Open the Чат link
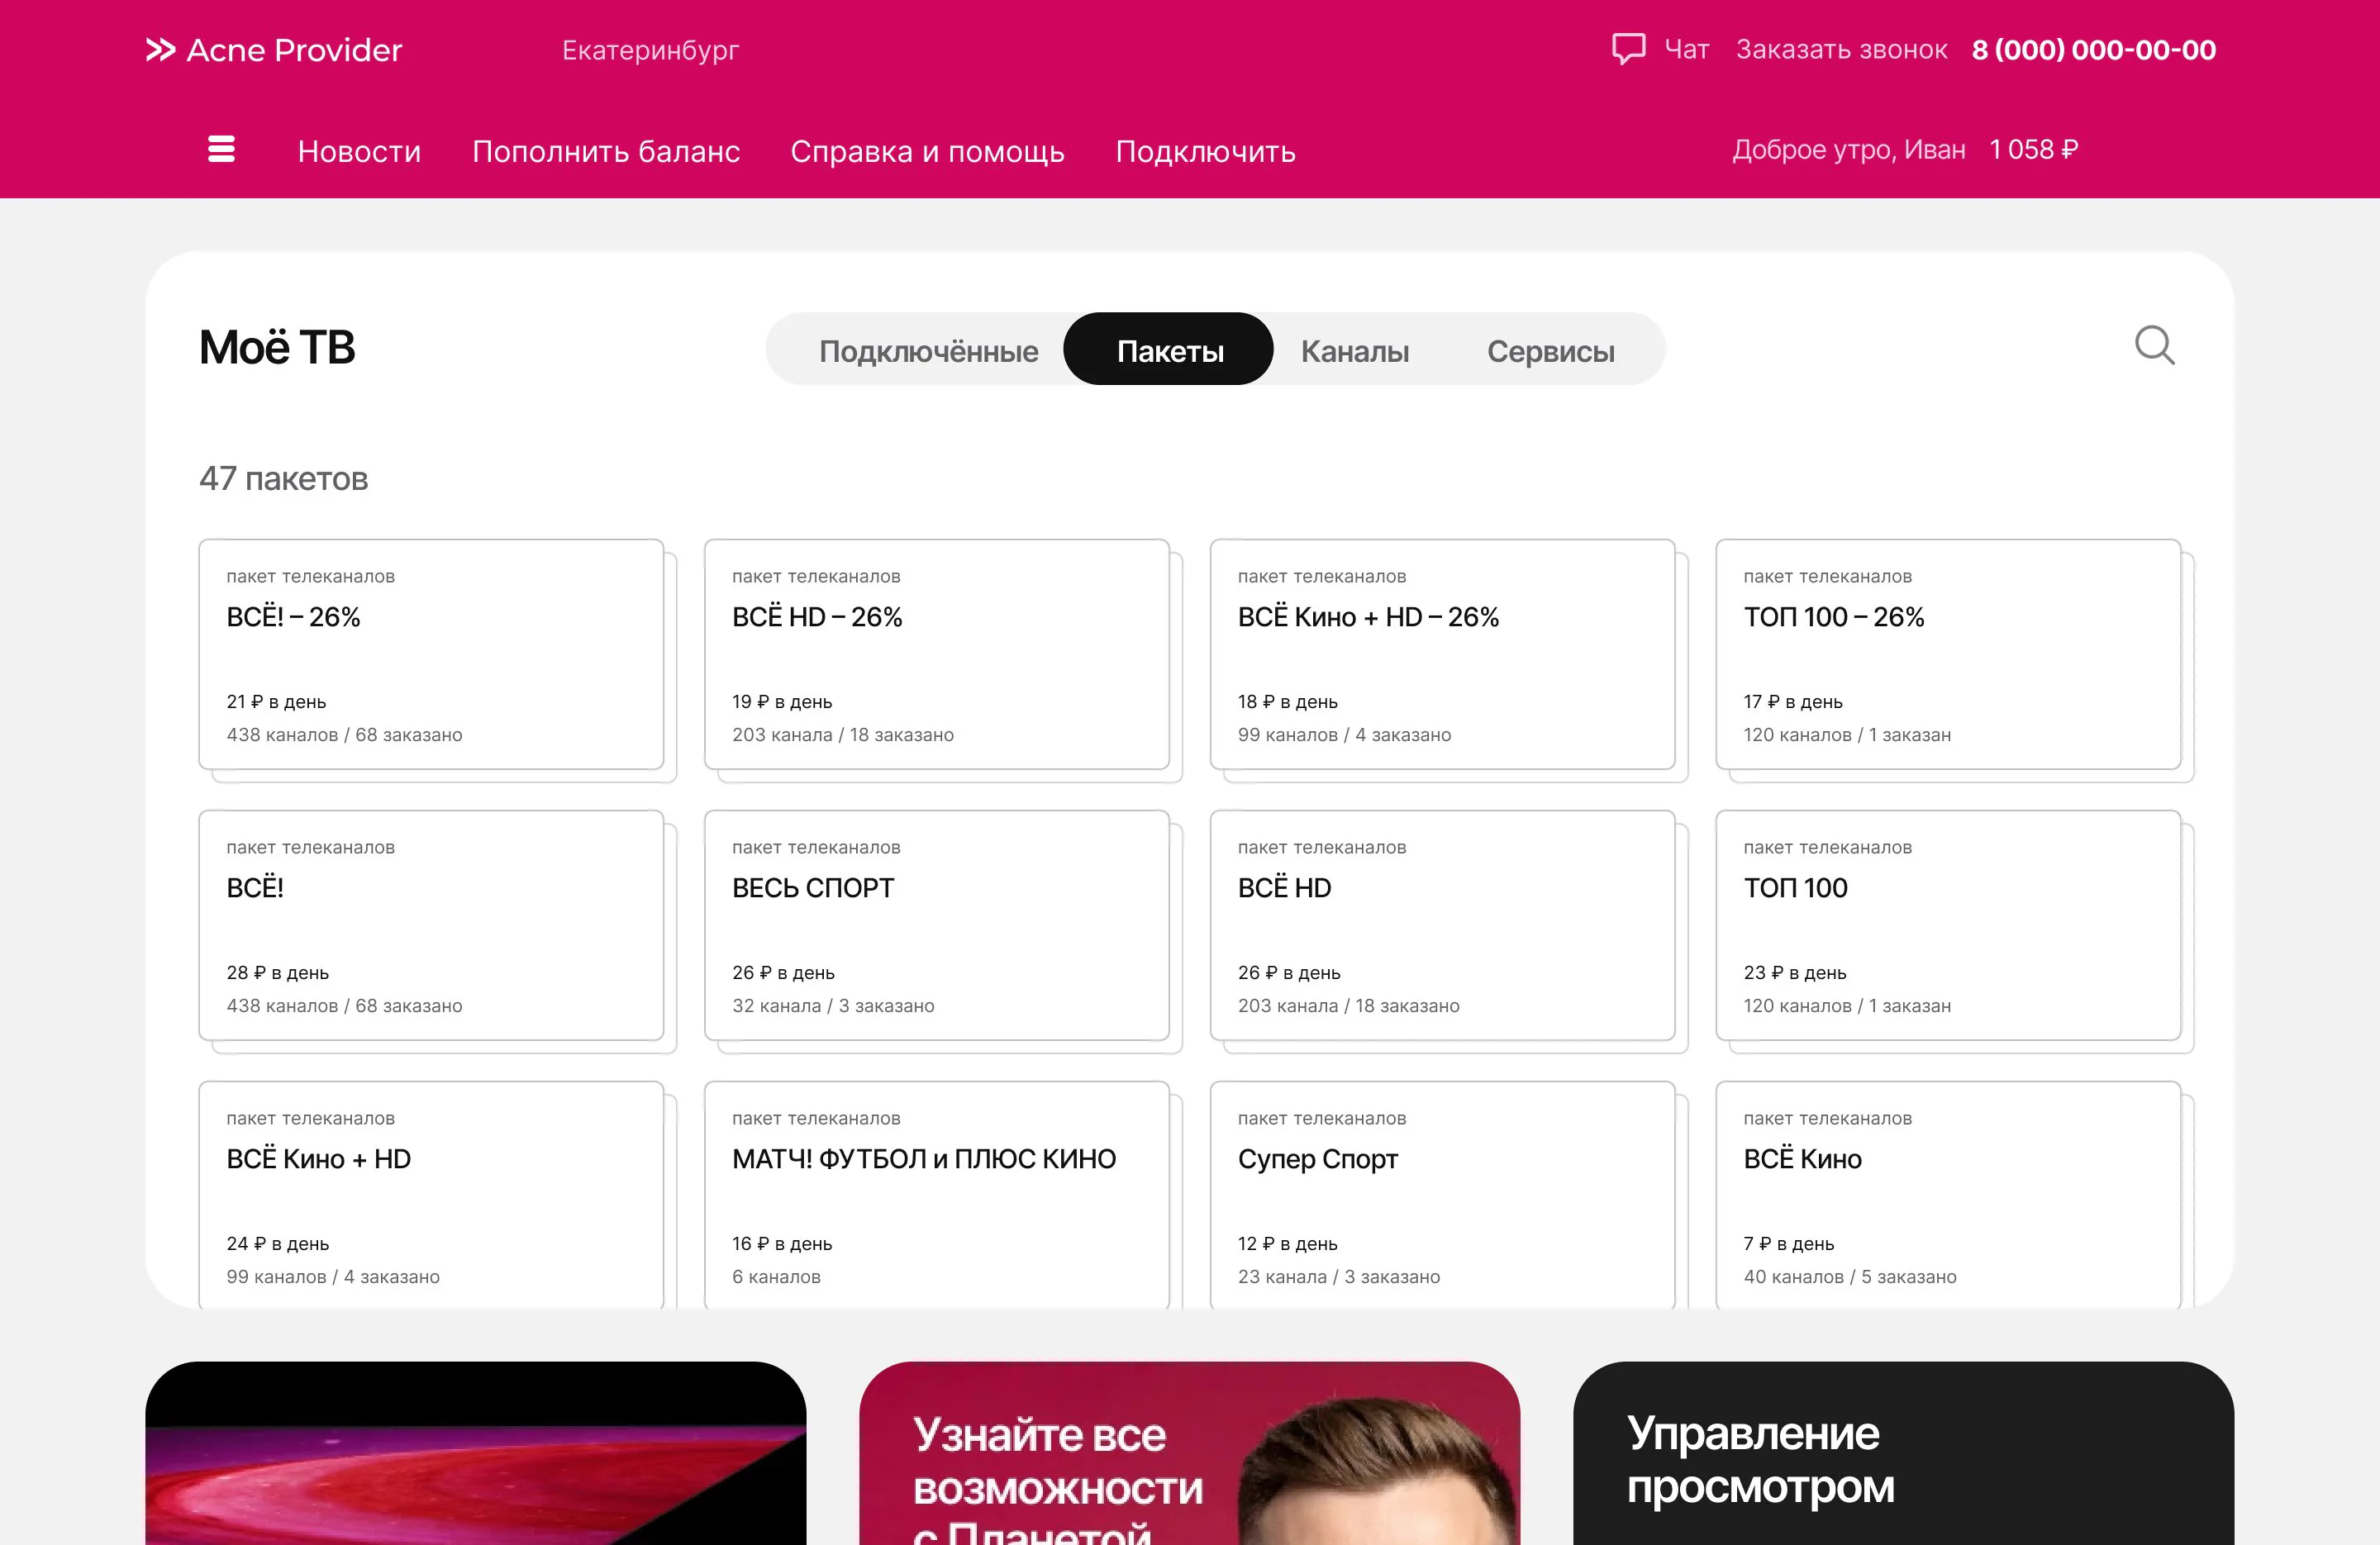2380x1545 pixels. tap(1686, 50)
